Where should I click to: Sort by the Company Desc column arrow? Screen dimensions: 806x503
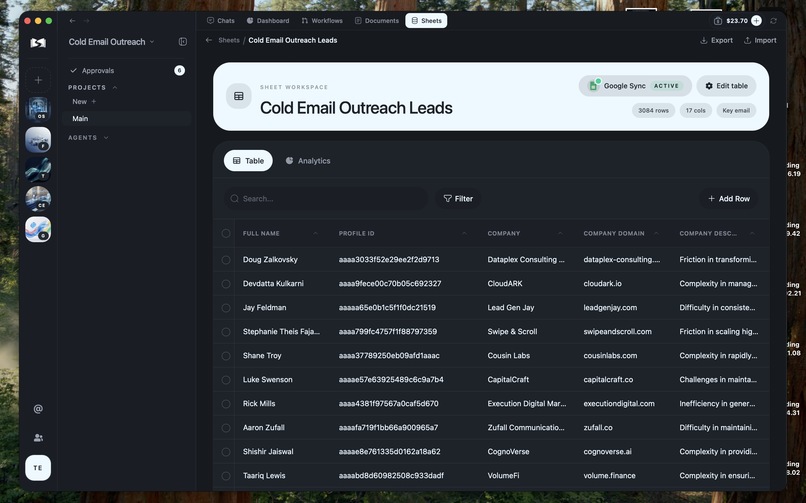point(752,233)
